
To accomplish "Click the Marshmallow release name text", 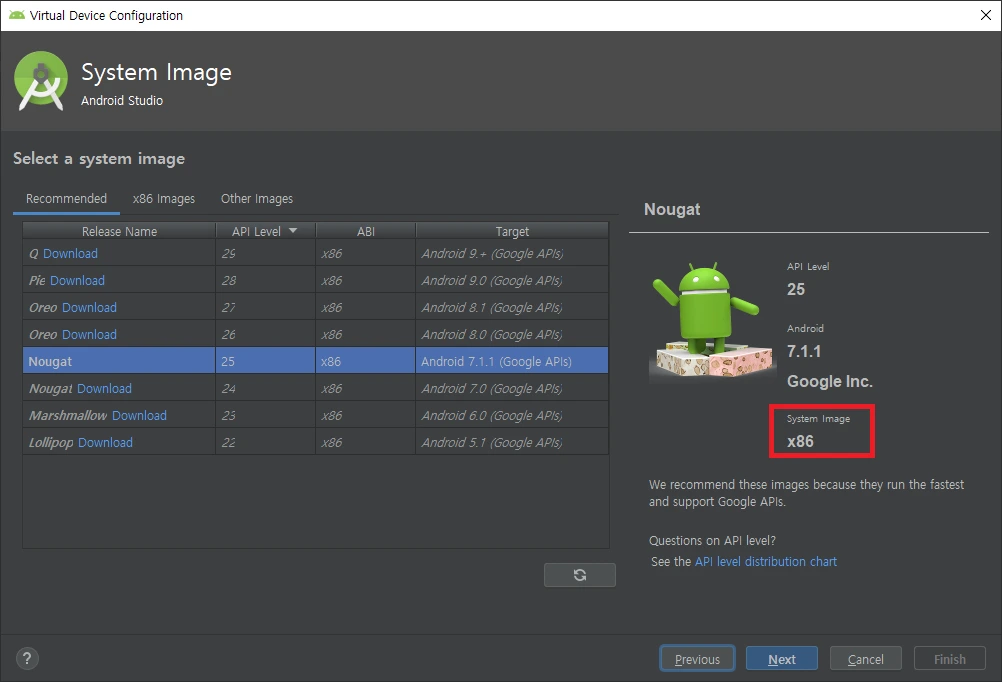I will (x=68, y=415).
